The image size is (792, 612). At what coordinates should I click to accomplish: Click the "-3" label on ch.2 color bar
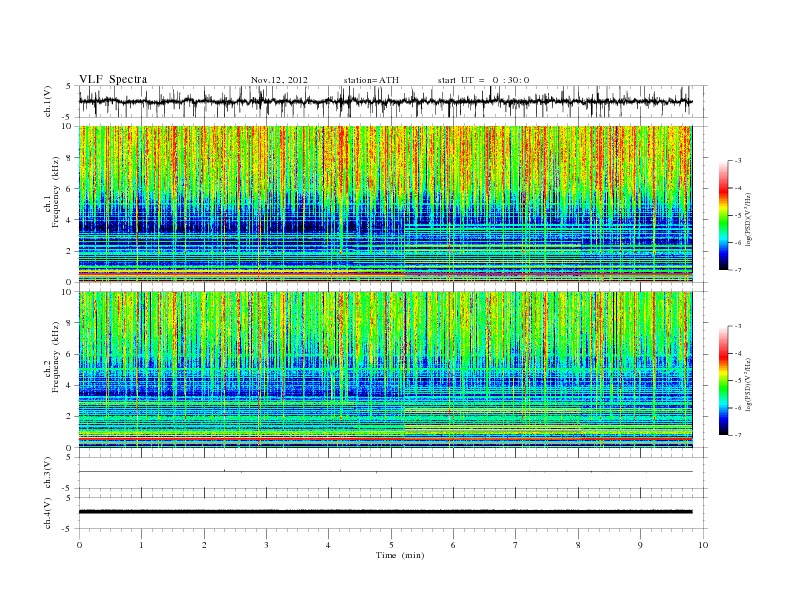[738, 326]
